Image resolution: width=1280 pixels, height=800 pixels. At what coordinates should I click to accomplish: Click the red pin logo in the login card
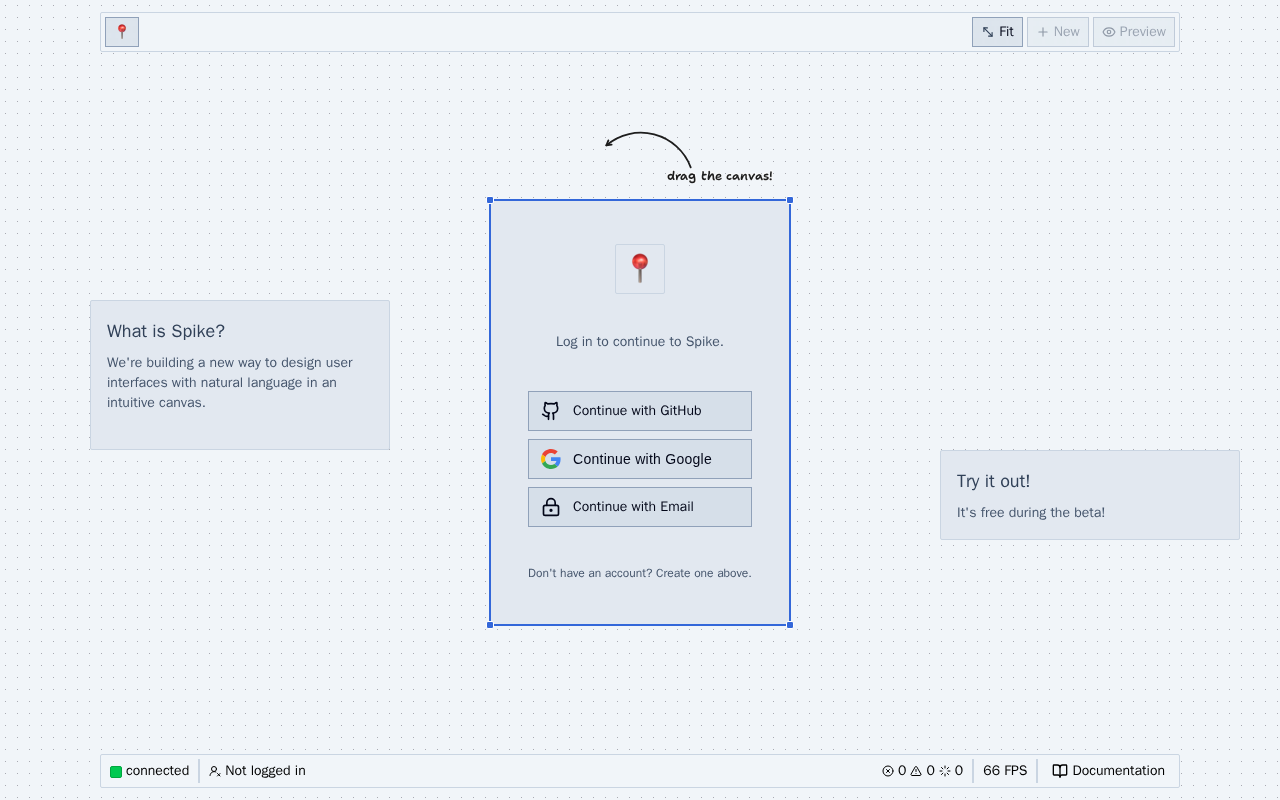coord(640,269)
